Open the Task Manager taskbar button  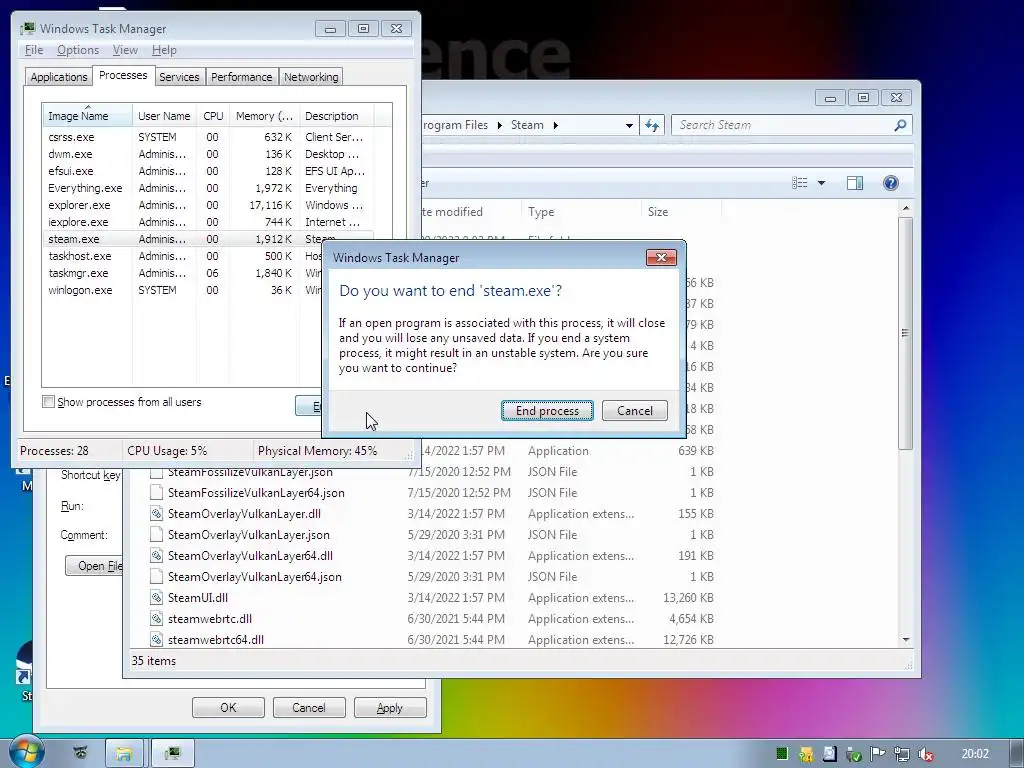(172, 754)
